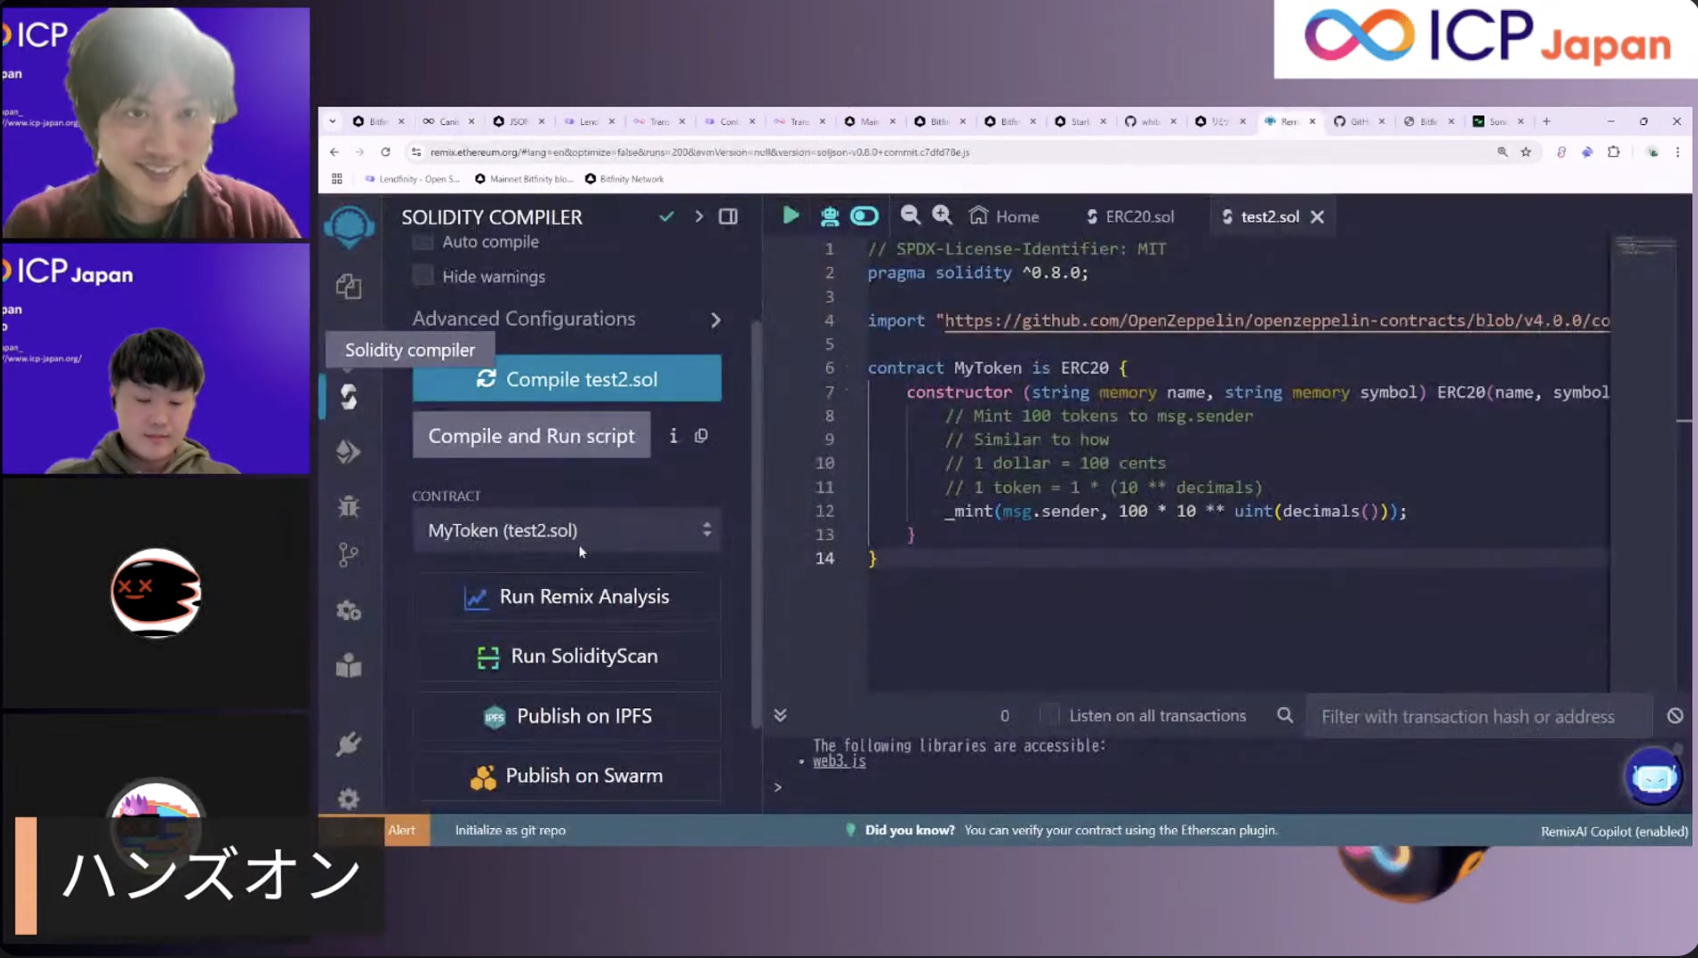Image resolution: width=1698 pixels, height=958 pixels.
Task: Open the Home editor tab
Action: click(1005, 217)
